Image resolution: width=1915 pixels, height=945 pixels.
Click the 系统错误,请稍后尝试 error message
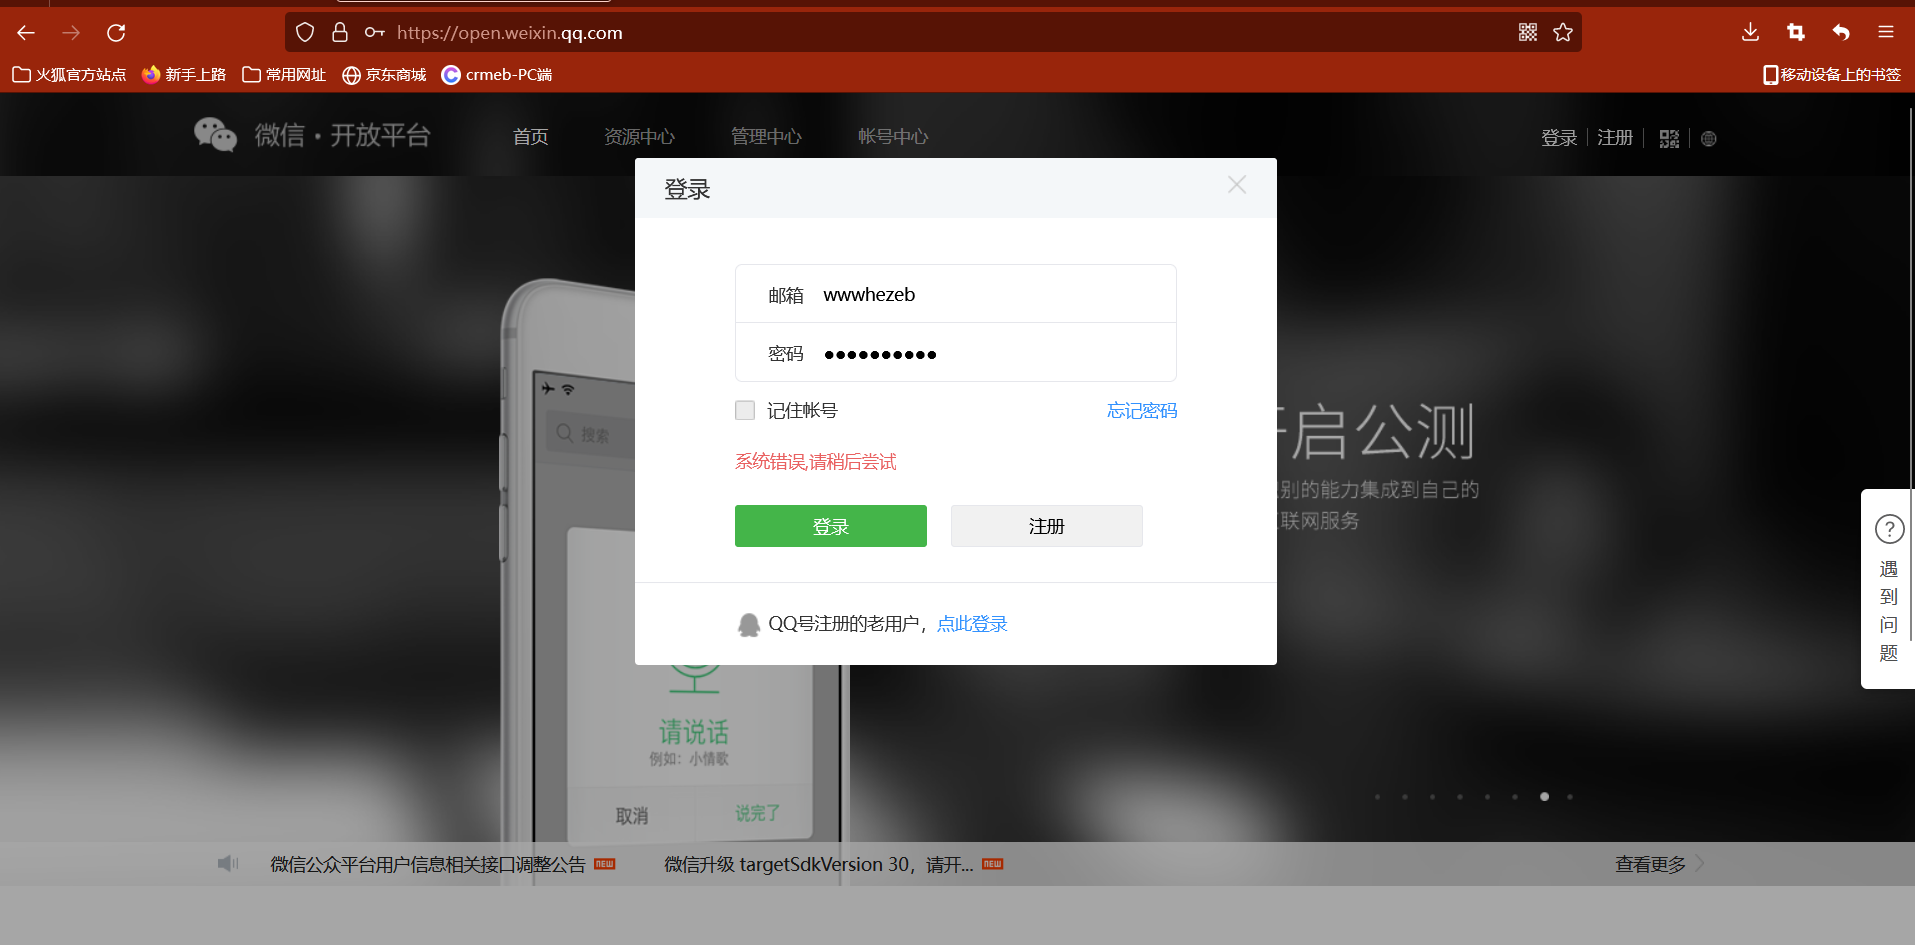pos(816,462)
